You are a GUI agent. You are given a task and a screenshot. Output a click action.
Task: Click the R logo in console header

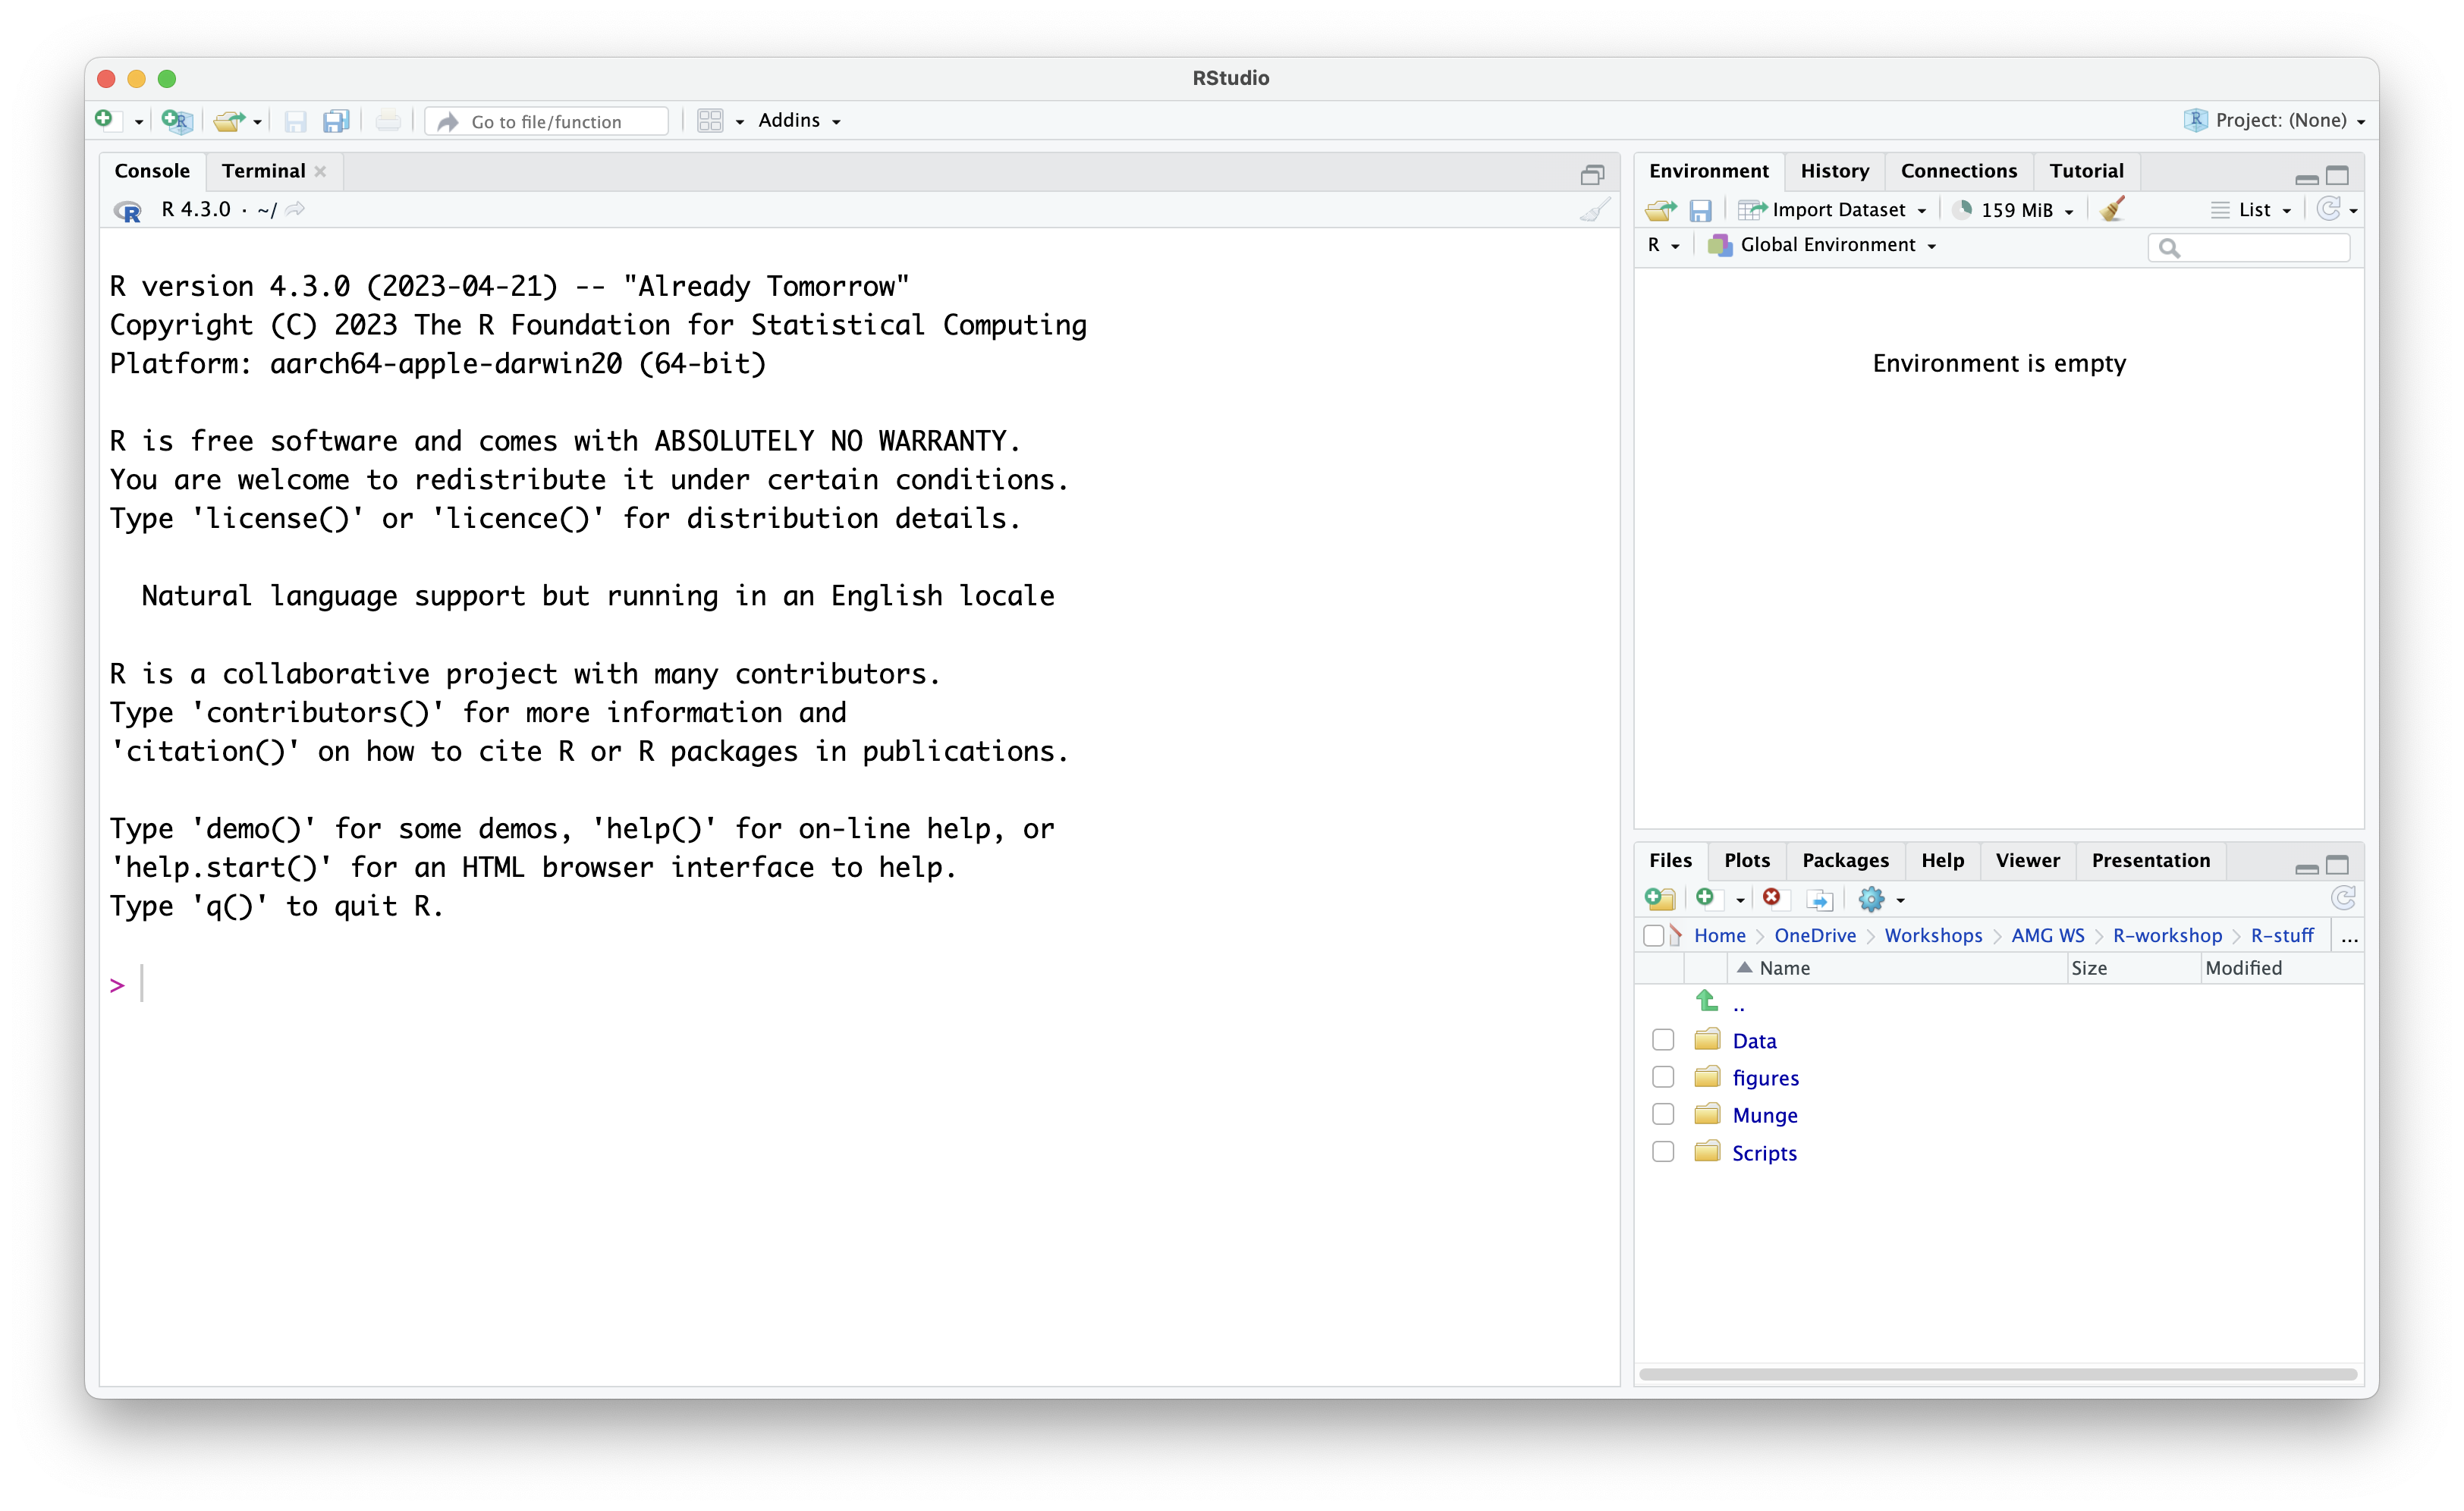[128, 210]
